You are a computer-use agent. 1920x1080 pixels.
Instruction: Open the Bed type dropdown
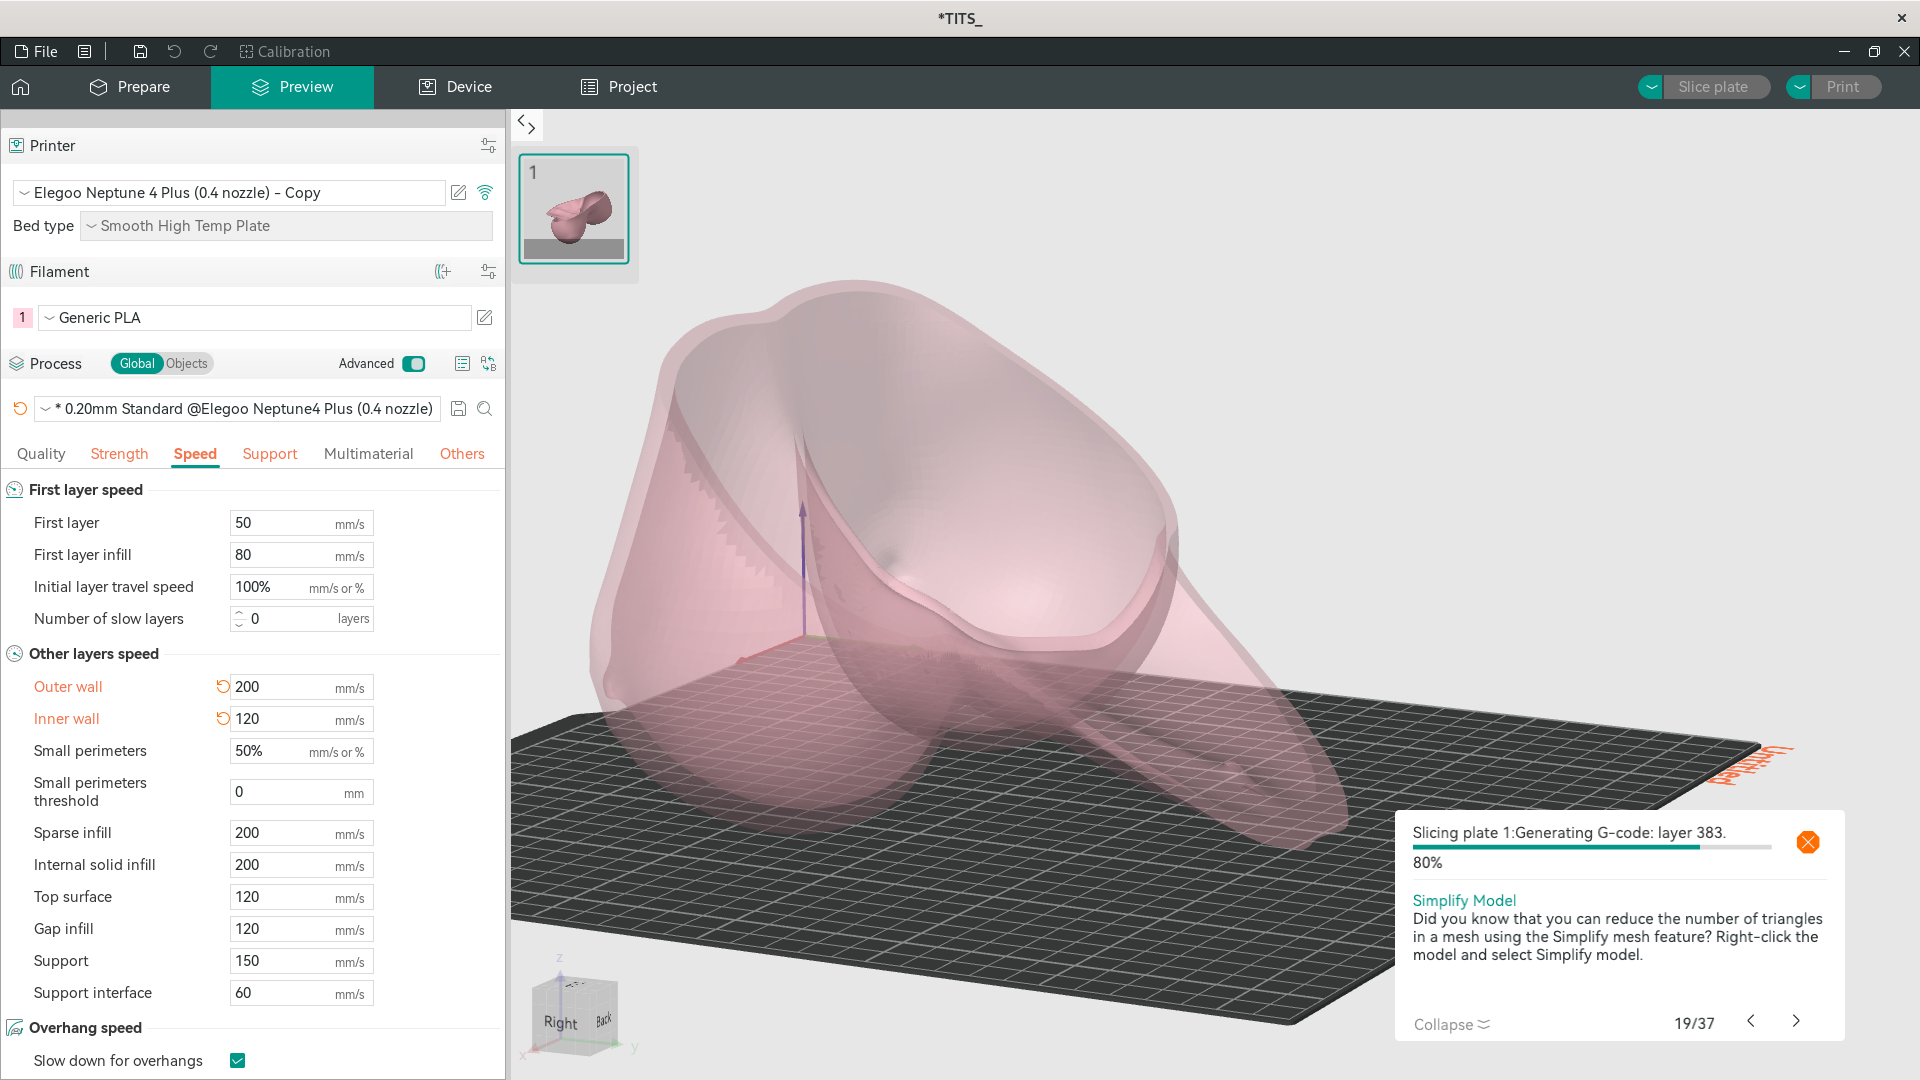[x=286, y=226]
